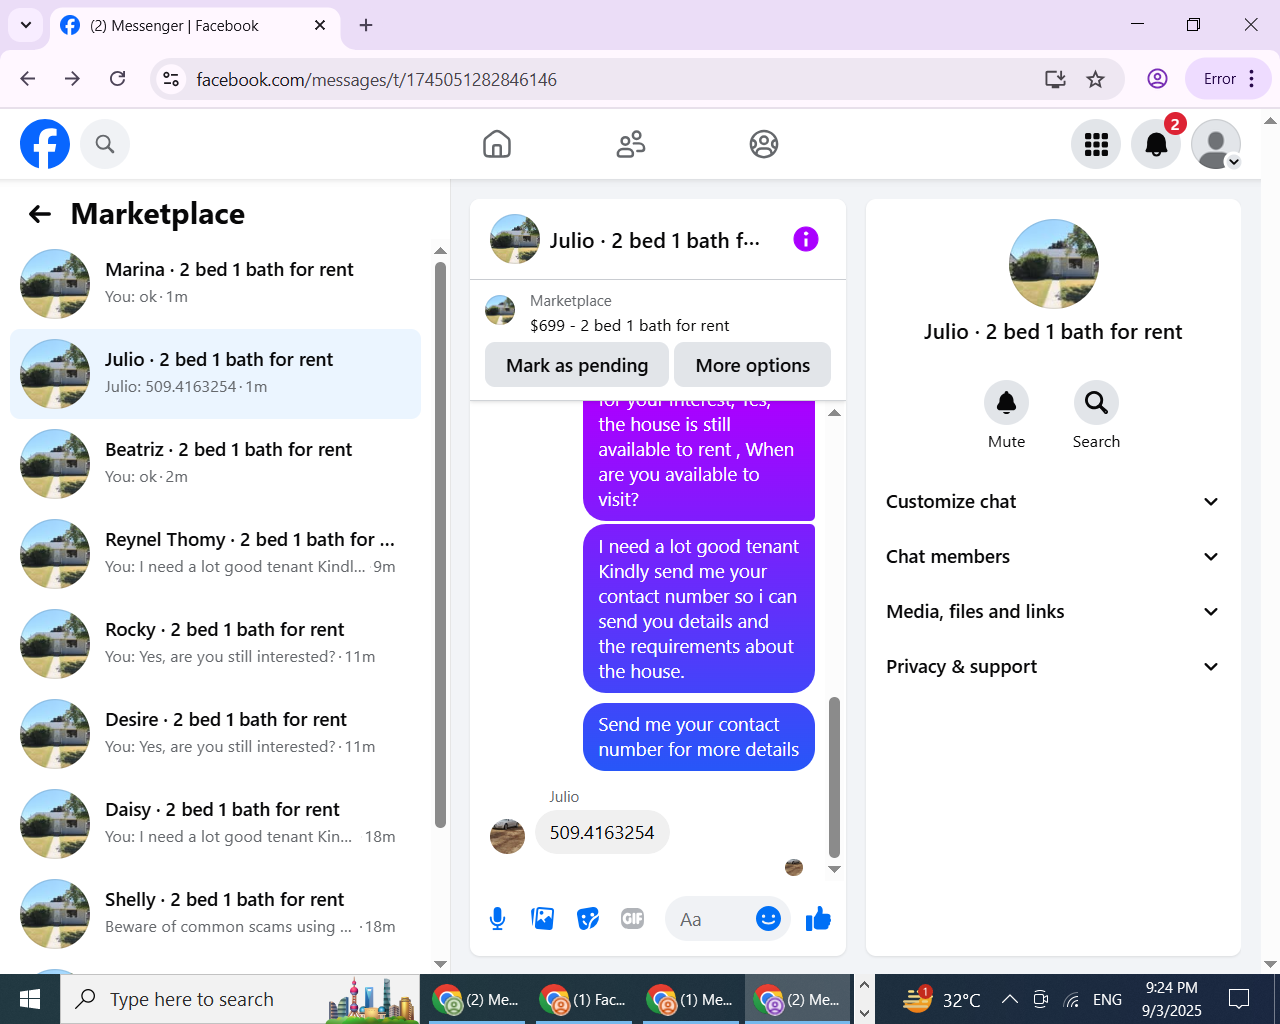Go to the Home feed icon

tap(497, 144)
